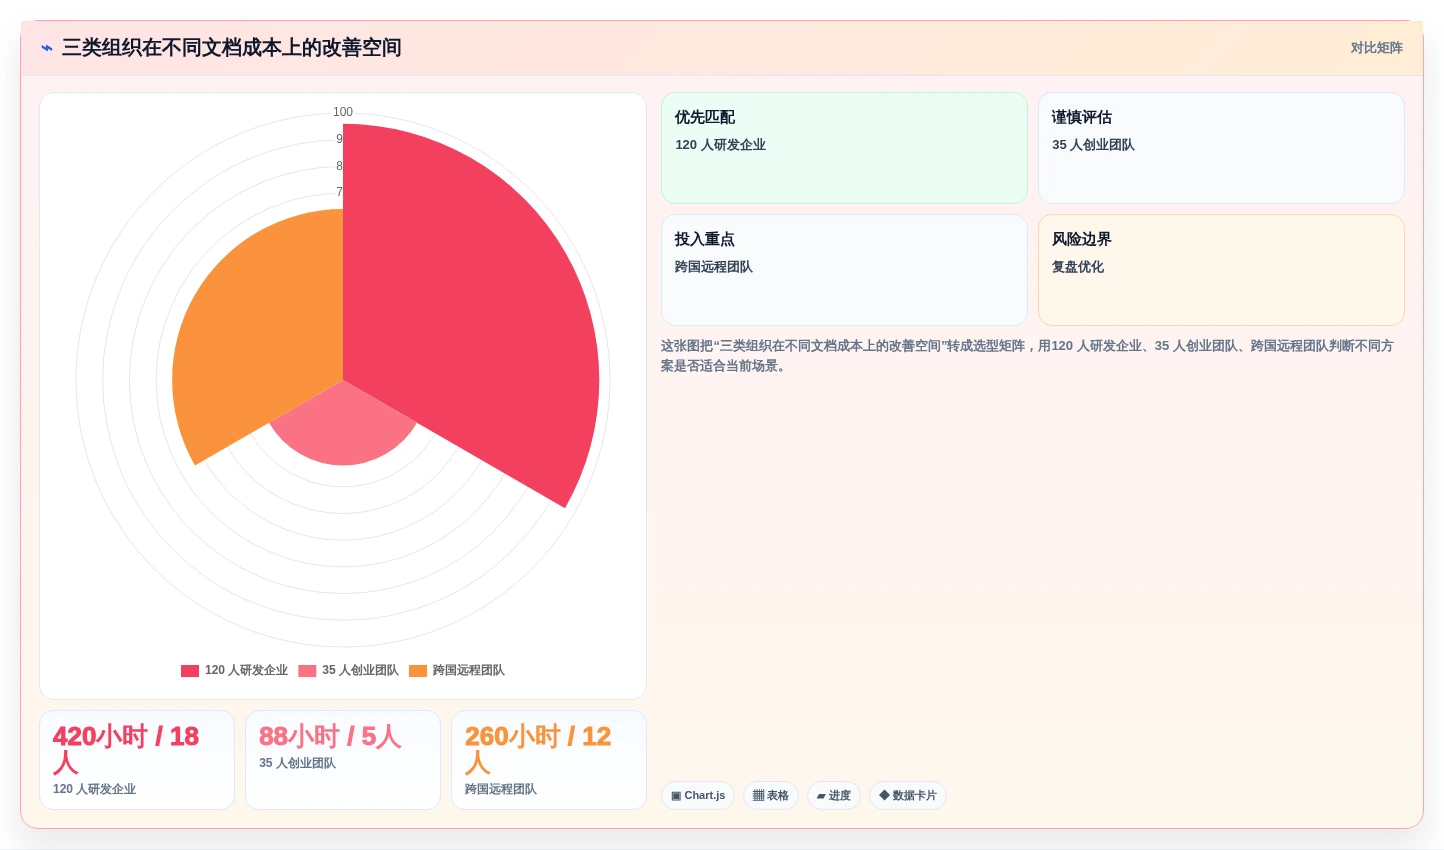
Task: Select the 进度 tag chip
Action: coord(834,796)
